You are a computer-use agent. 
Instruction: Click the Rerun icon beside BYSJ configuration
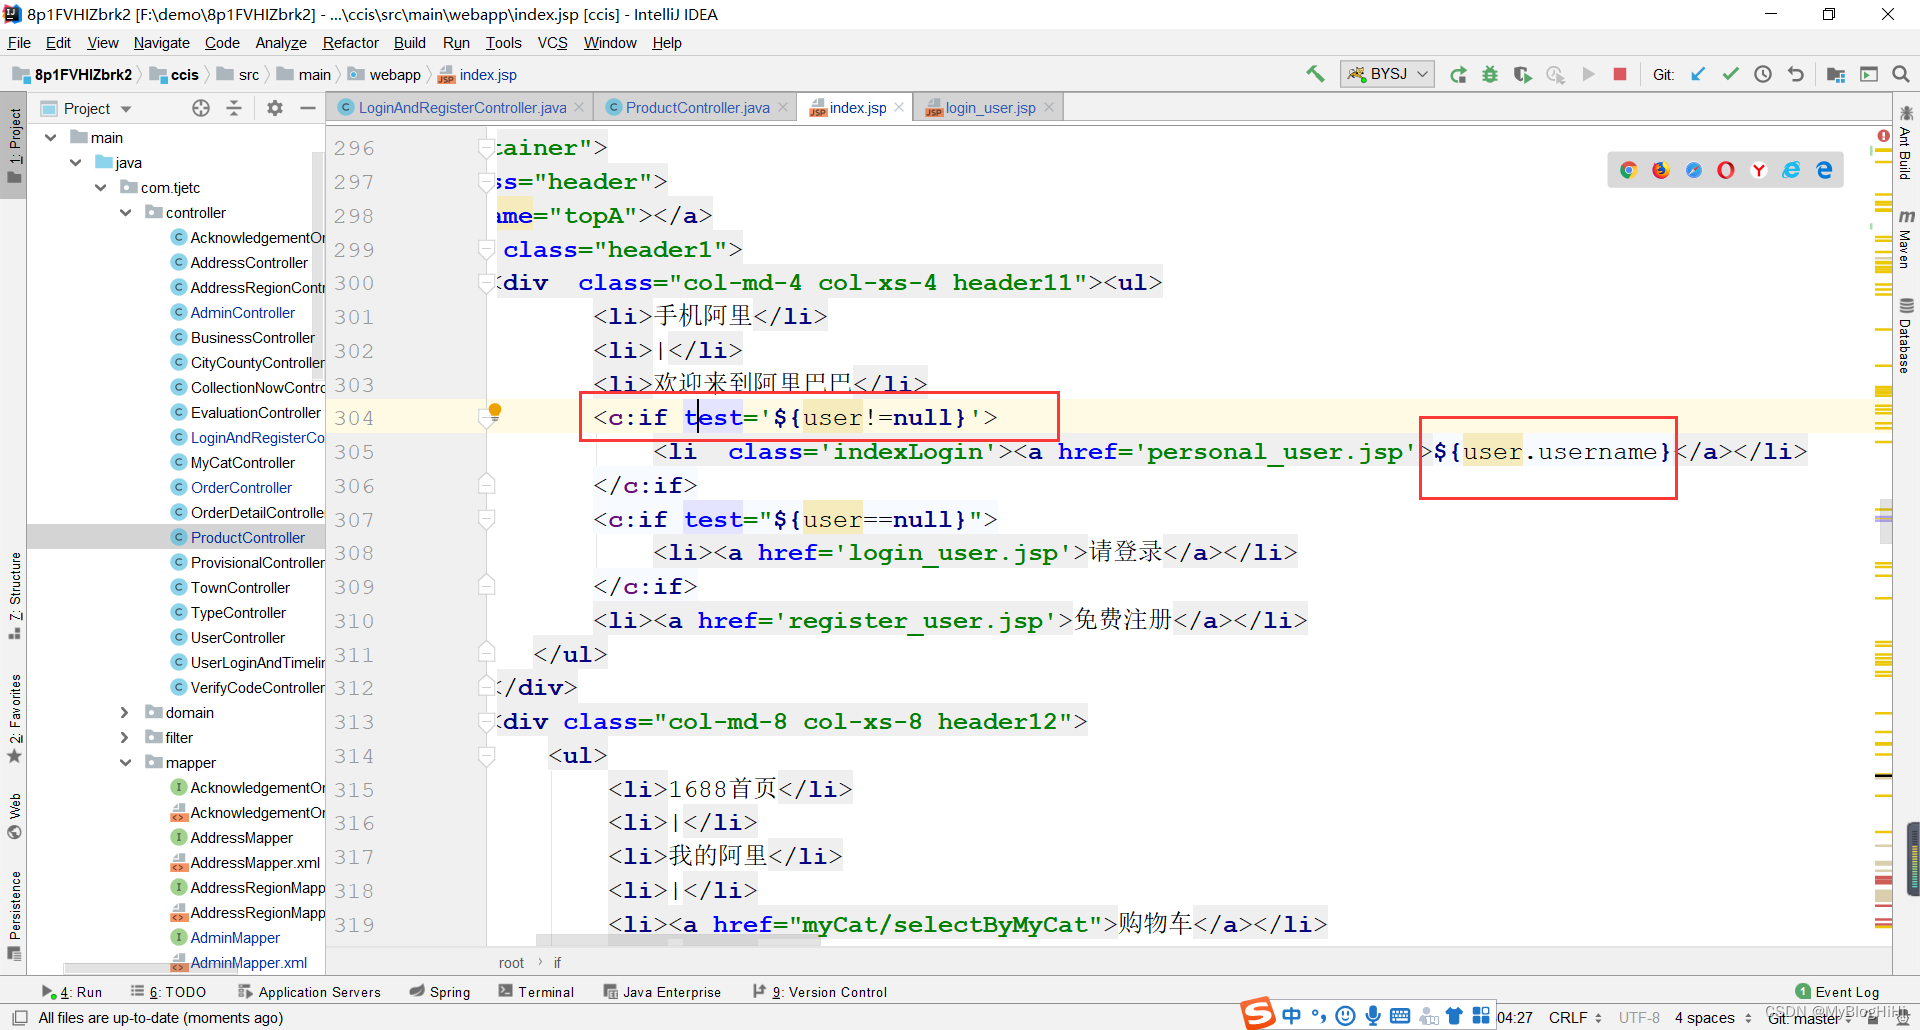coord(1458,74)
